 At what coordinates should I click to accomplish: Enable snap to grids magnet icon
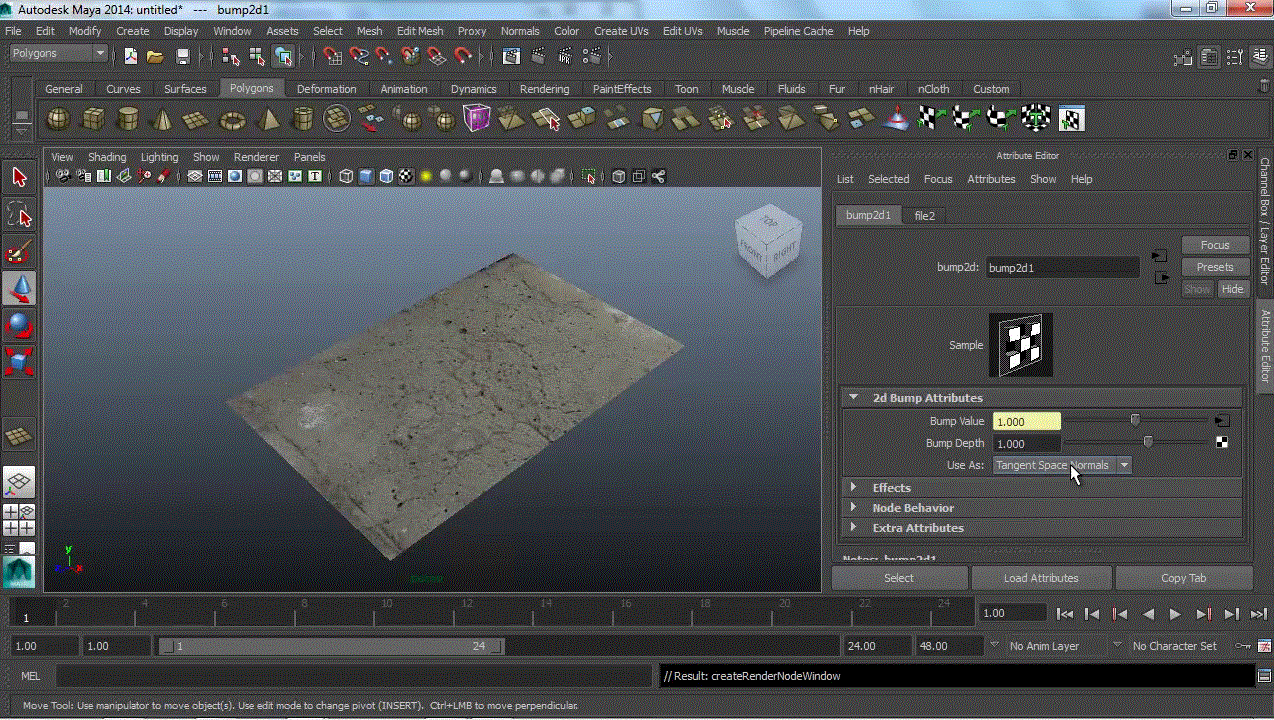(333, 56)
